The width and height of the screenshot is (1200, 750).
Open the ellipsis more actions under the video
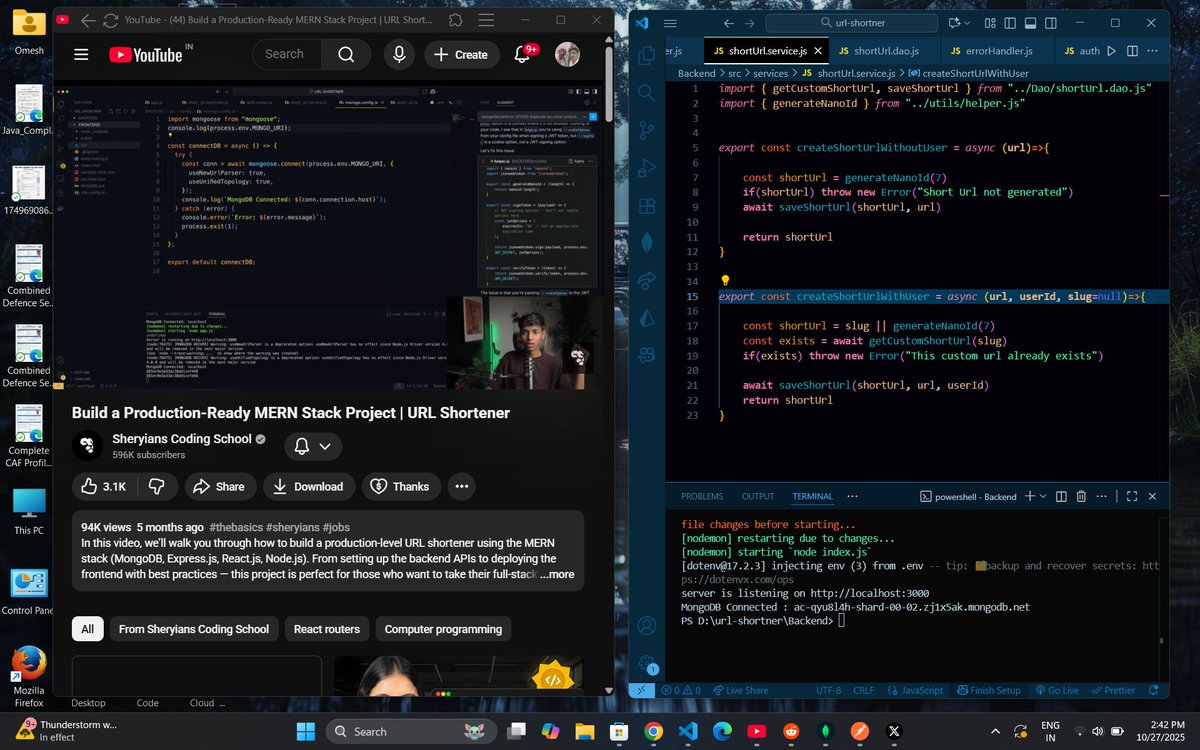pos(461,486)
